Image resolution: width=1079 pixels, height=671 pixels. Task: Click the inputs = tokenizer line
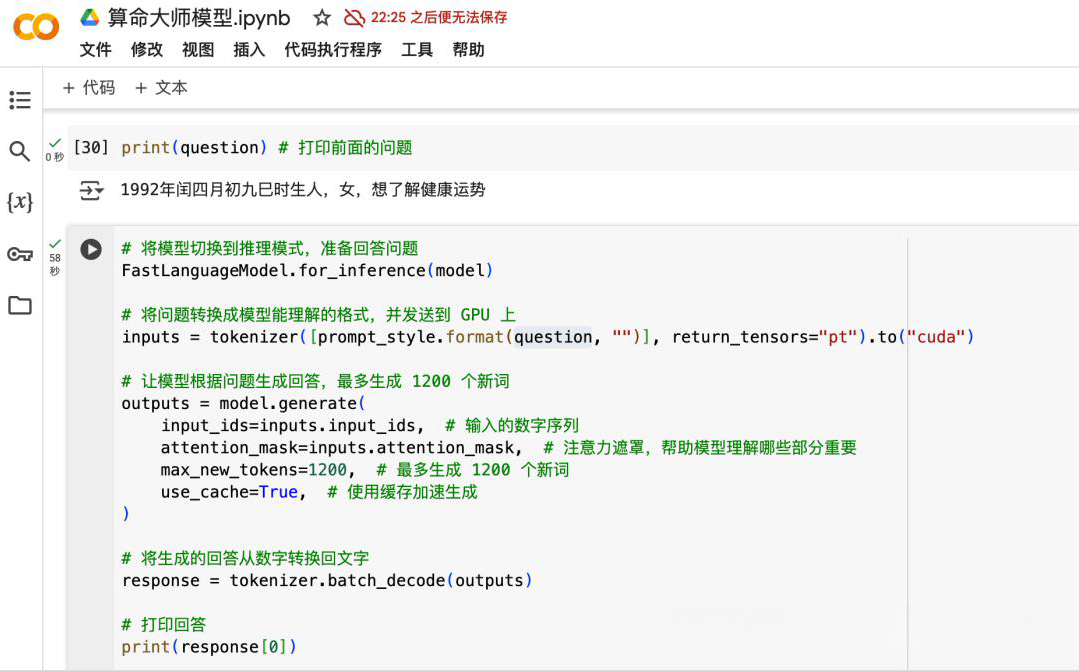pyautogui.click(x=548, y=337)
